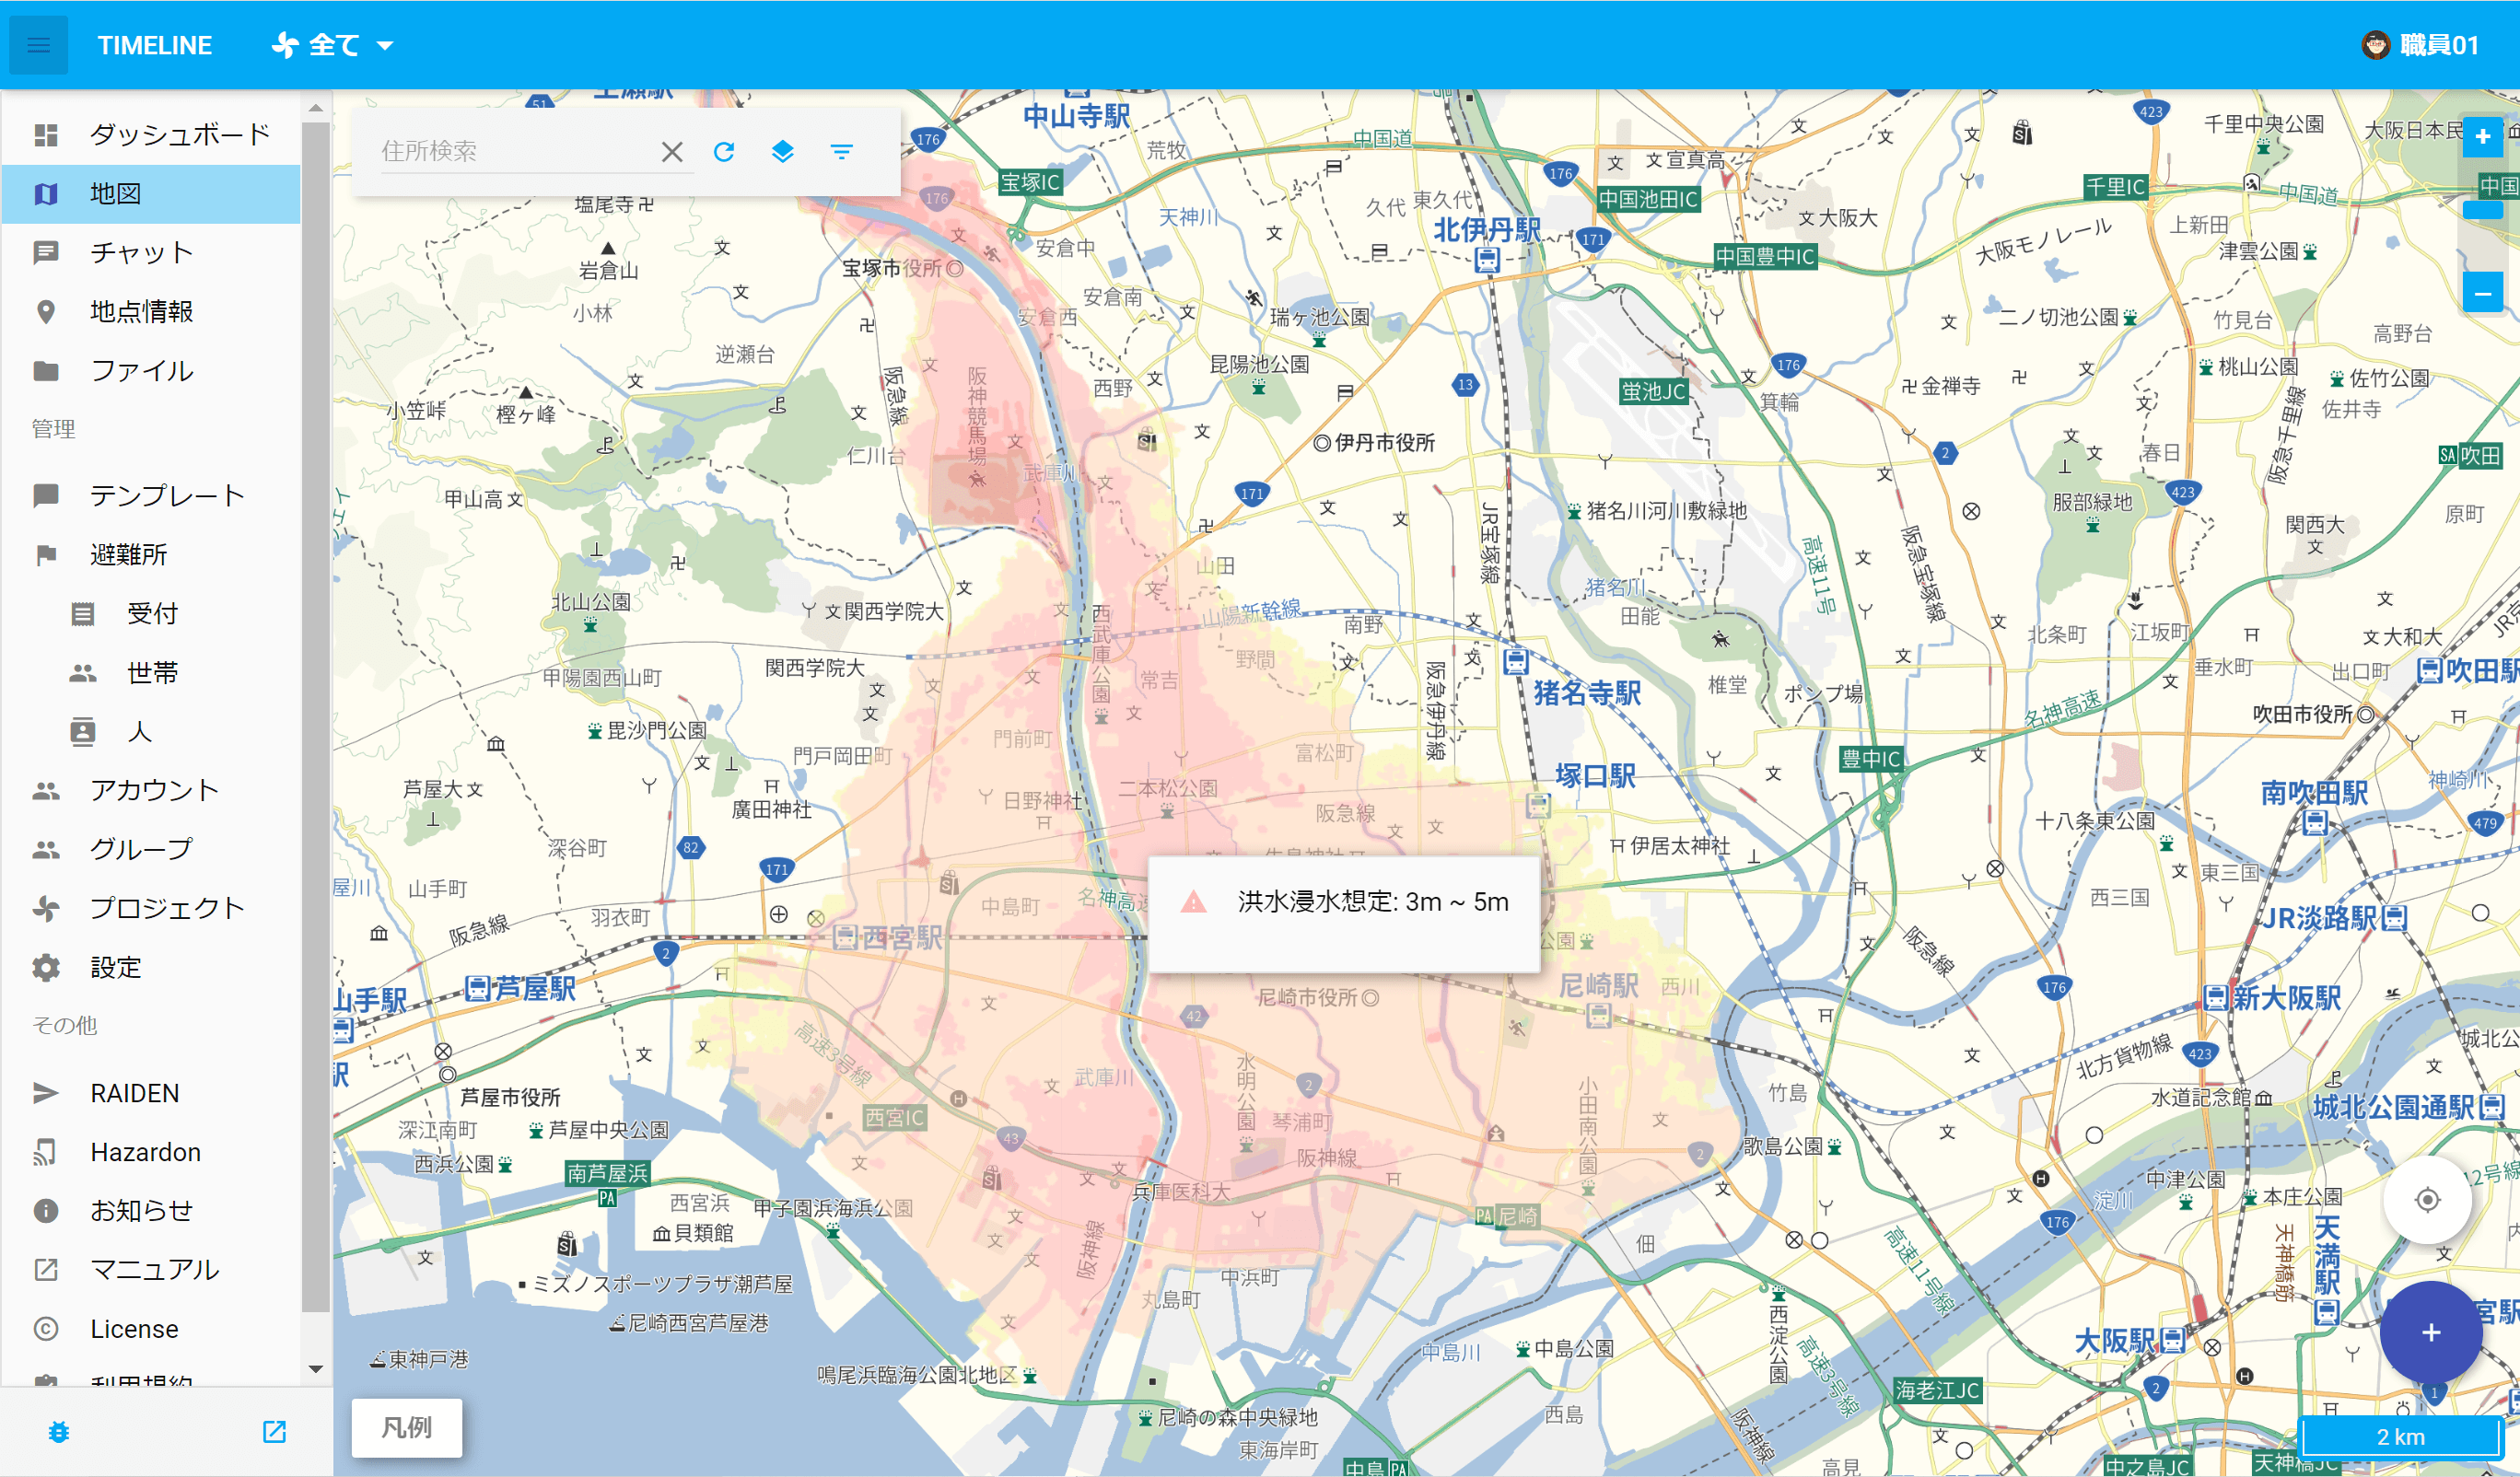Open ダッシュボード in the sidebar

click(x=151, y=134)
